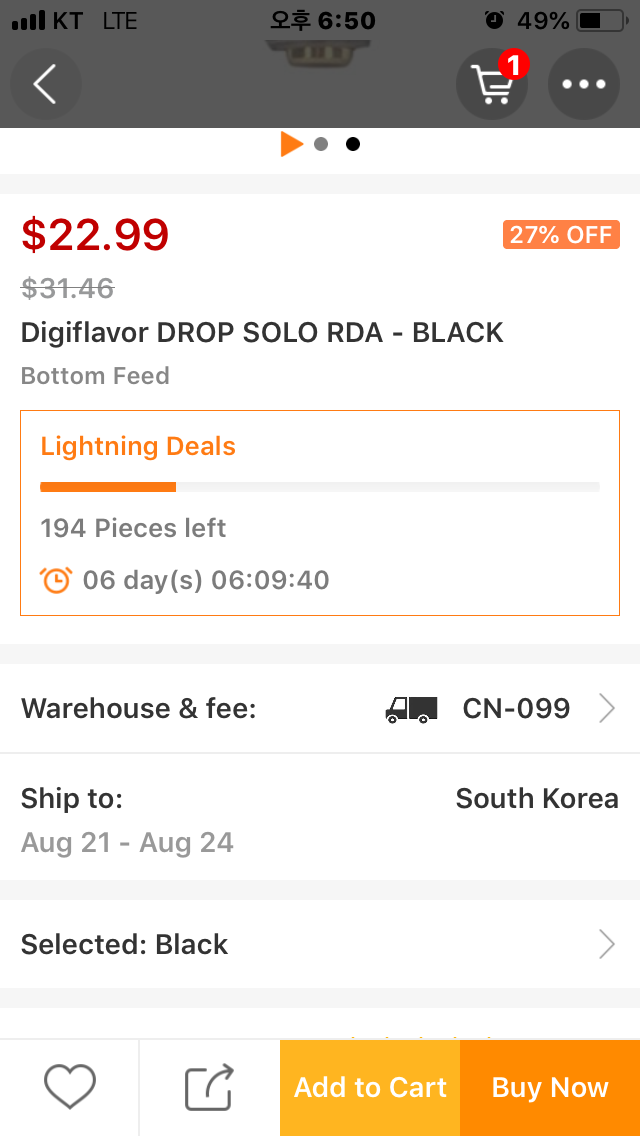Expand the Selected: Black options chevron
The image size is (640, 1136).
point(607,944)
